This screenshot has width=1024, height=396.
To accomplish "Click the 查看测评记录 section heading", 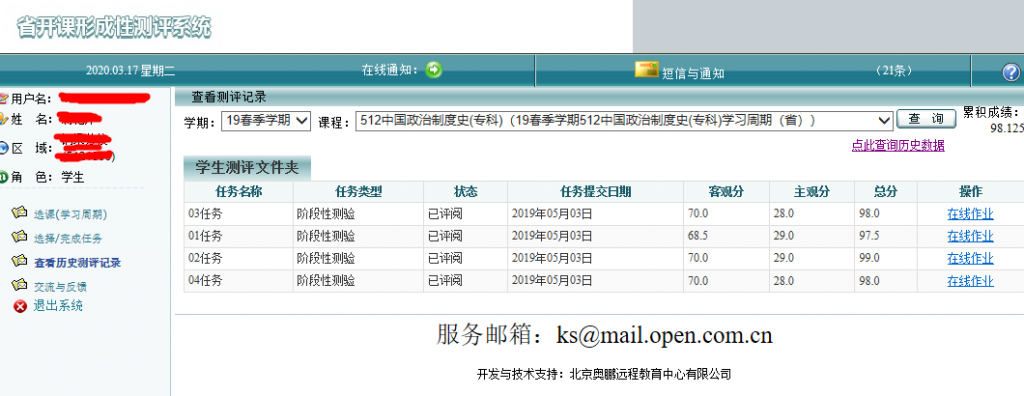I will click(229, 97).
